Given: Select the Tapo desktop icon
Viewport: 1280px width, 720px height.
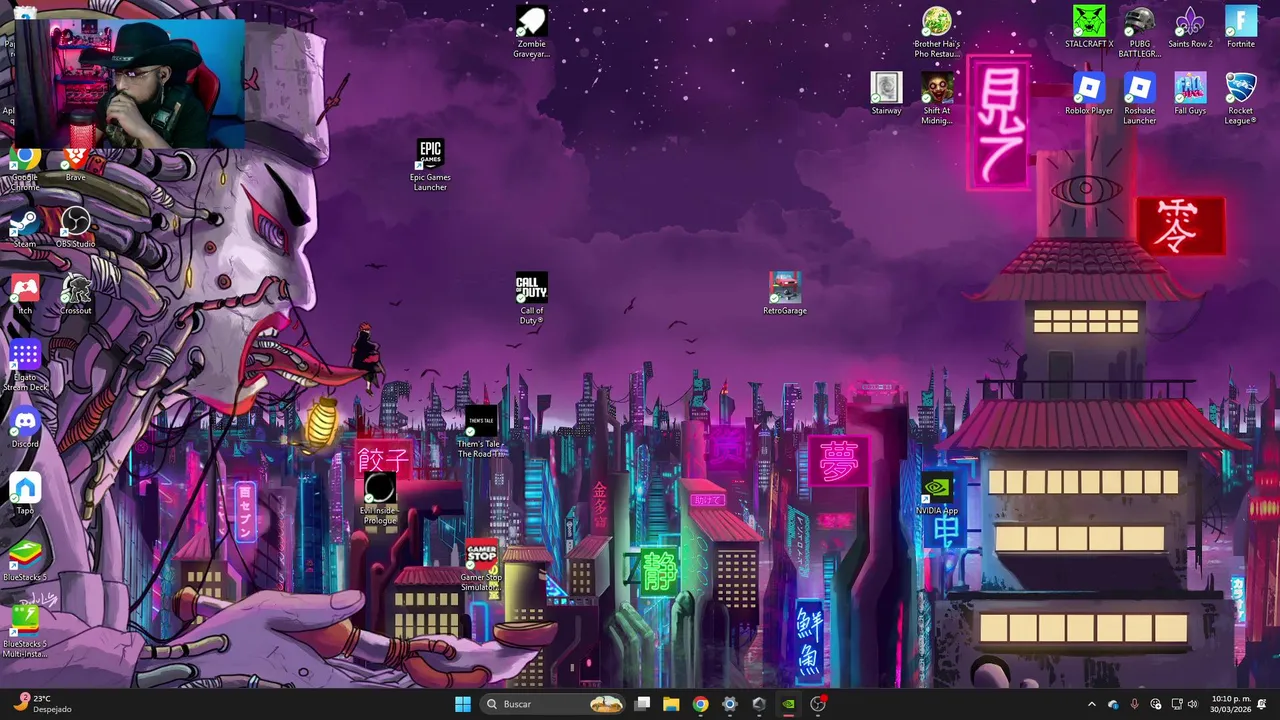Looking at the screenshot, I should pos(24,493).
